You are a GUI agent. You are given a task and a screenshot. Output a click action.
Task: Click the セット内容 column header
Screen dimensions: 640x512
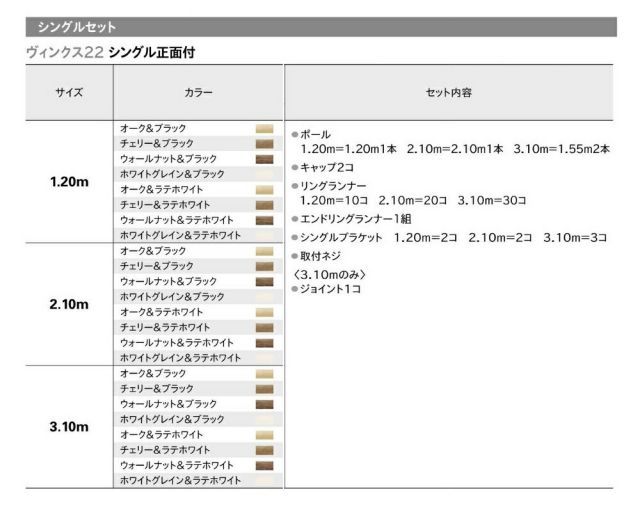pyautogui.click(x=448, y=92)
